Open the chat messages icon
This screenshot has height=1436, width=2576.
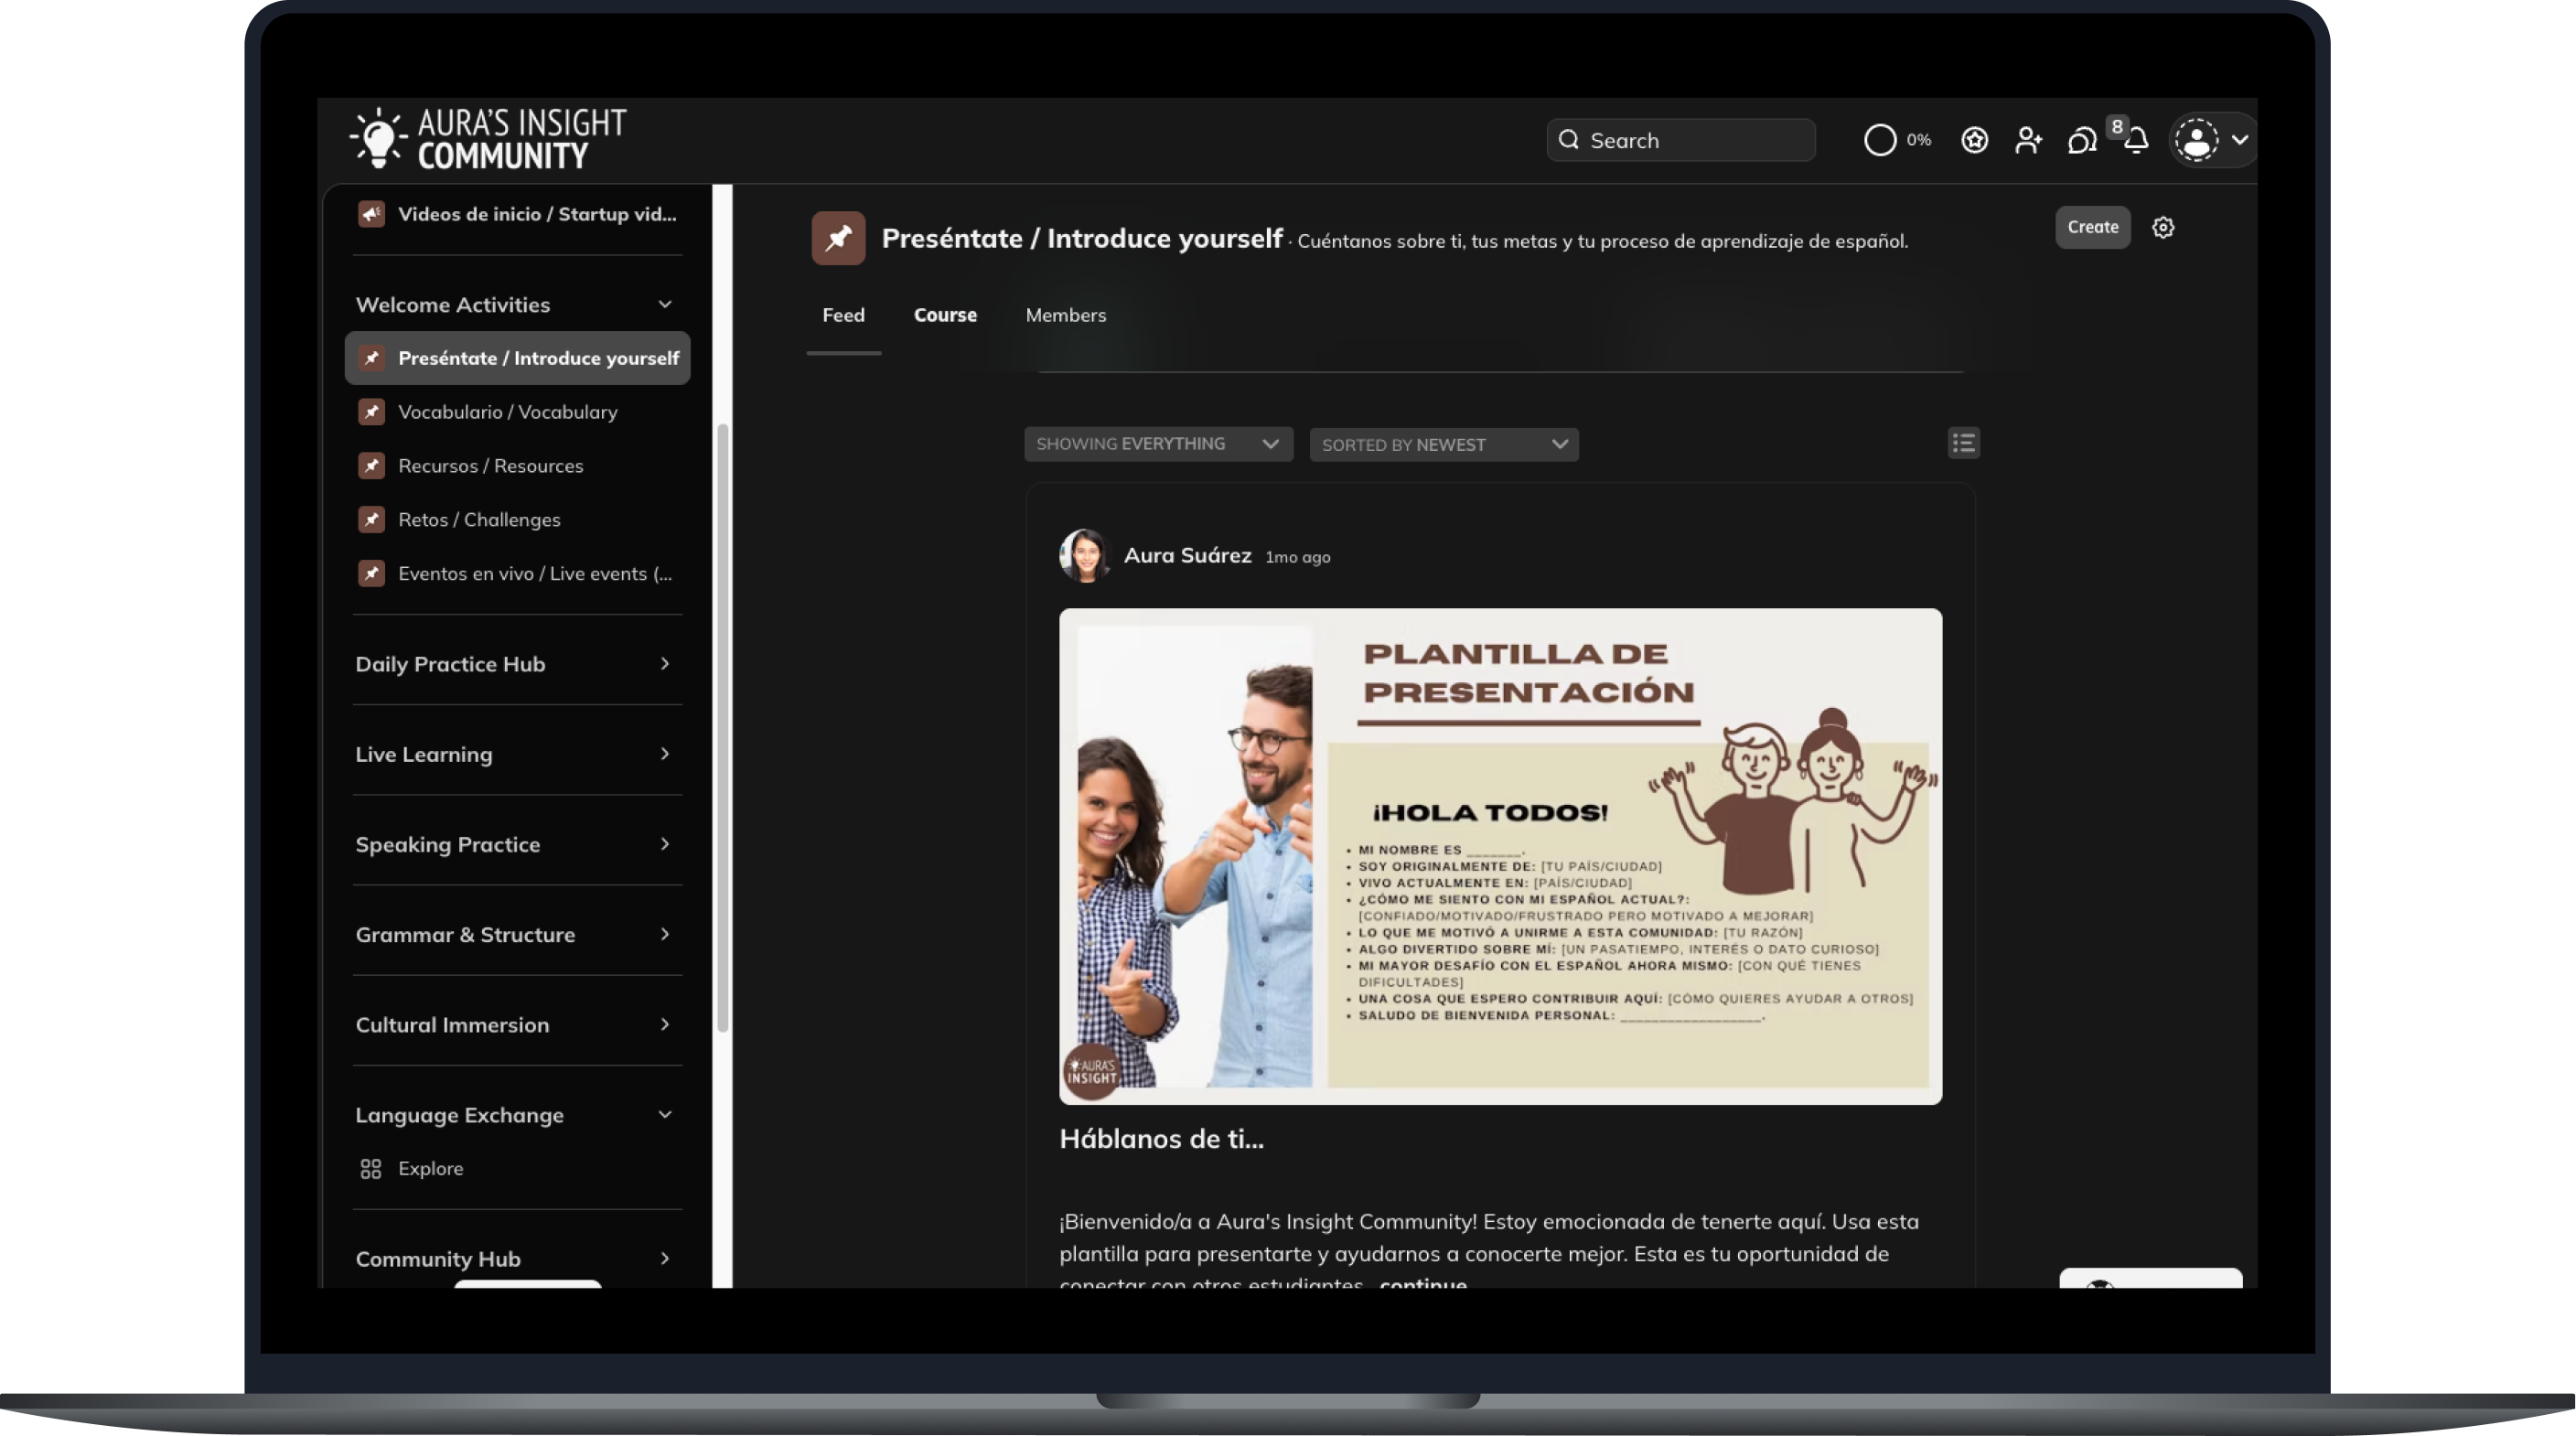coord(2082,141)
